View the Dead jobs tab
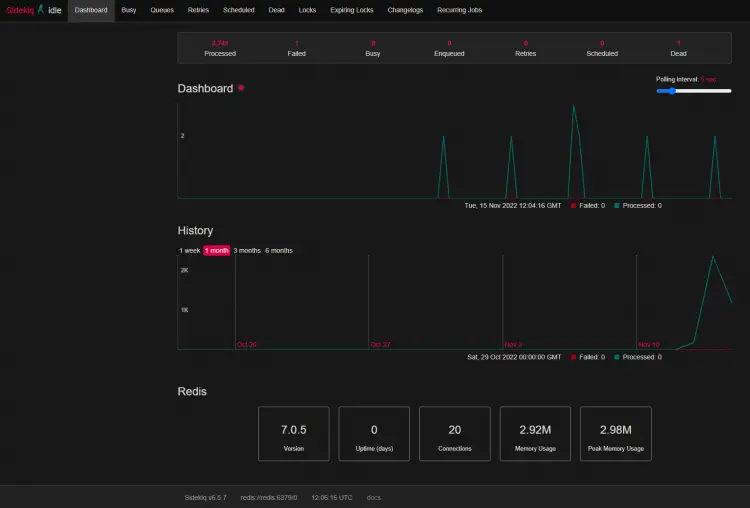 tap(275, 10)
